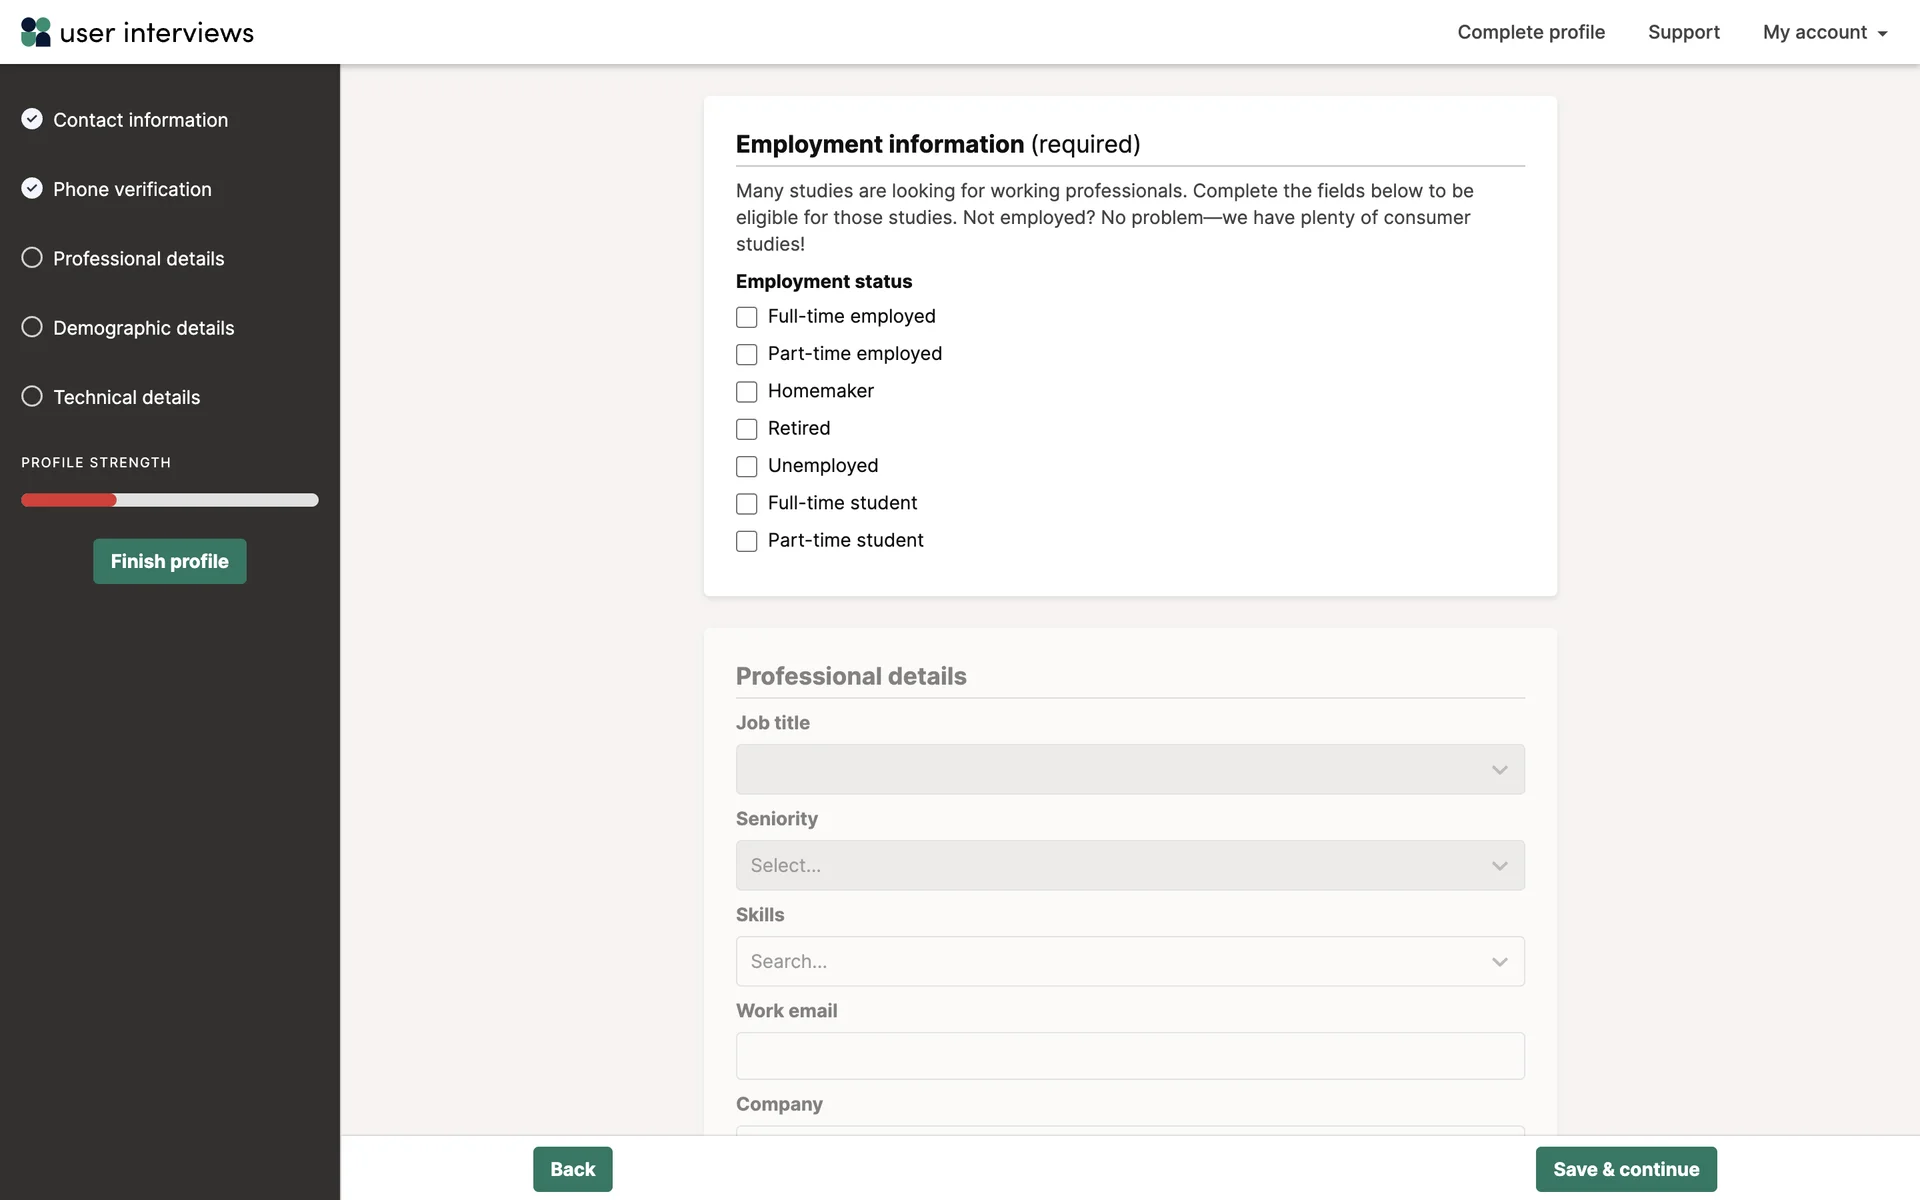
Task: Enable the Part-time student checkbox
Action: click(746, 541)
